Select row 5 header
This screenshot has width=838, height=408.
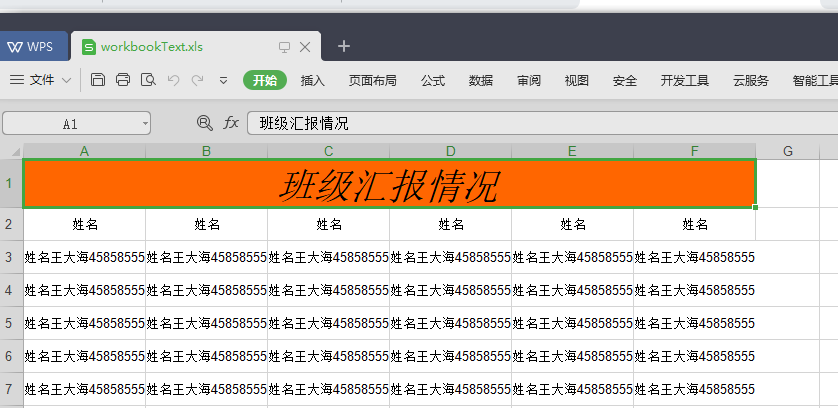point(11,323)
